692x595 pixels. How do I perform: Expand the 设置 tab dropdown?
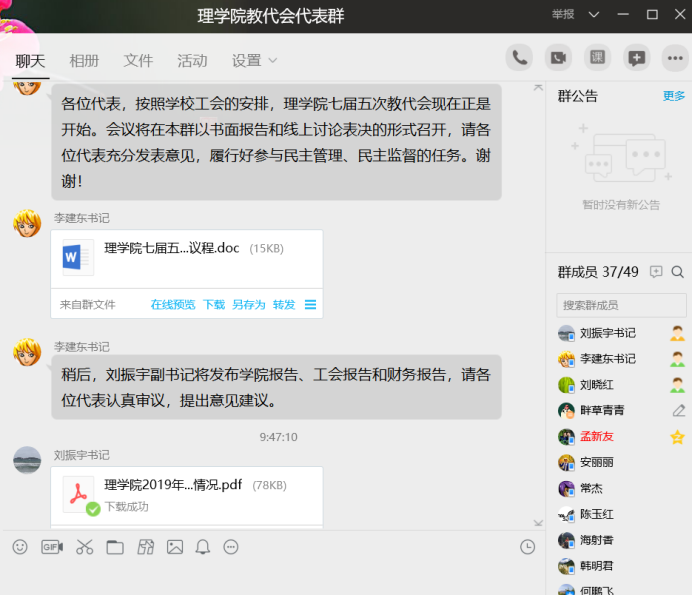point(254,61)
